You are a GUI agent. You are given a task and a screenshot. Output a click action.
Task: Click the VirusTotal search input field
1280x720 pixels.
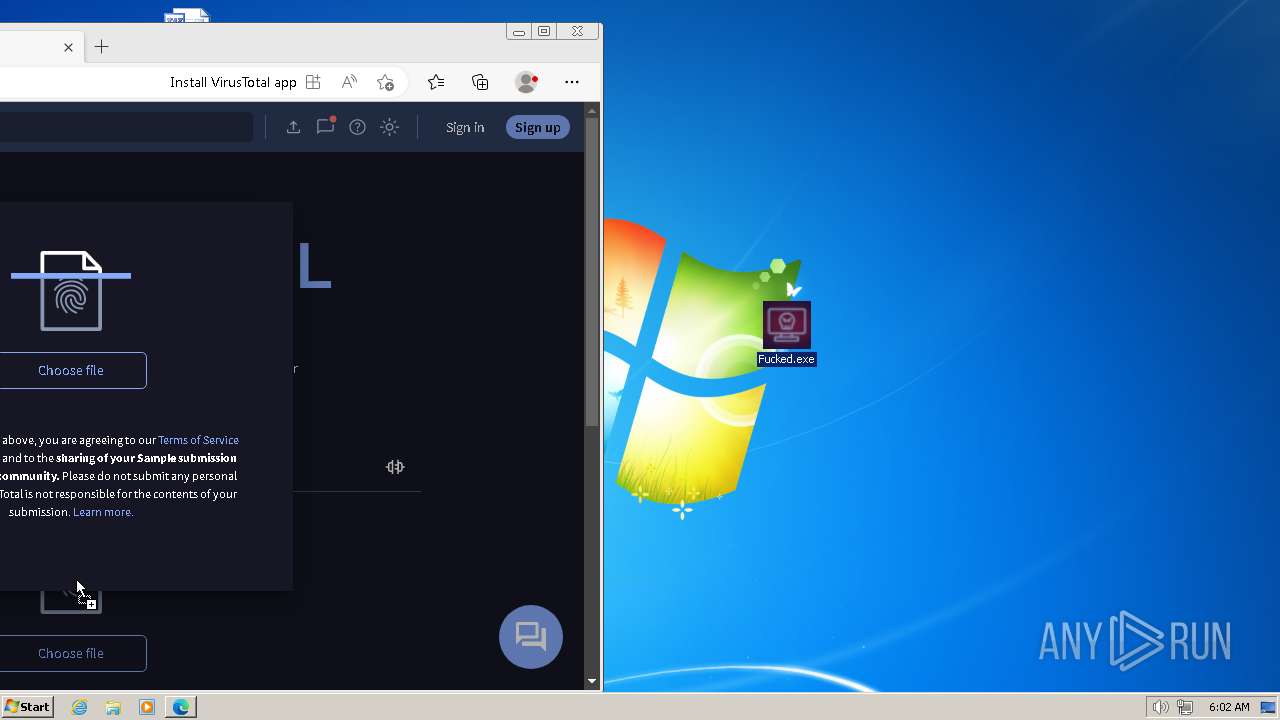tap(126, 127)
